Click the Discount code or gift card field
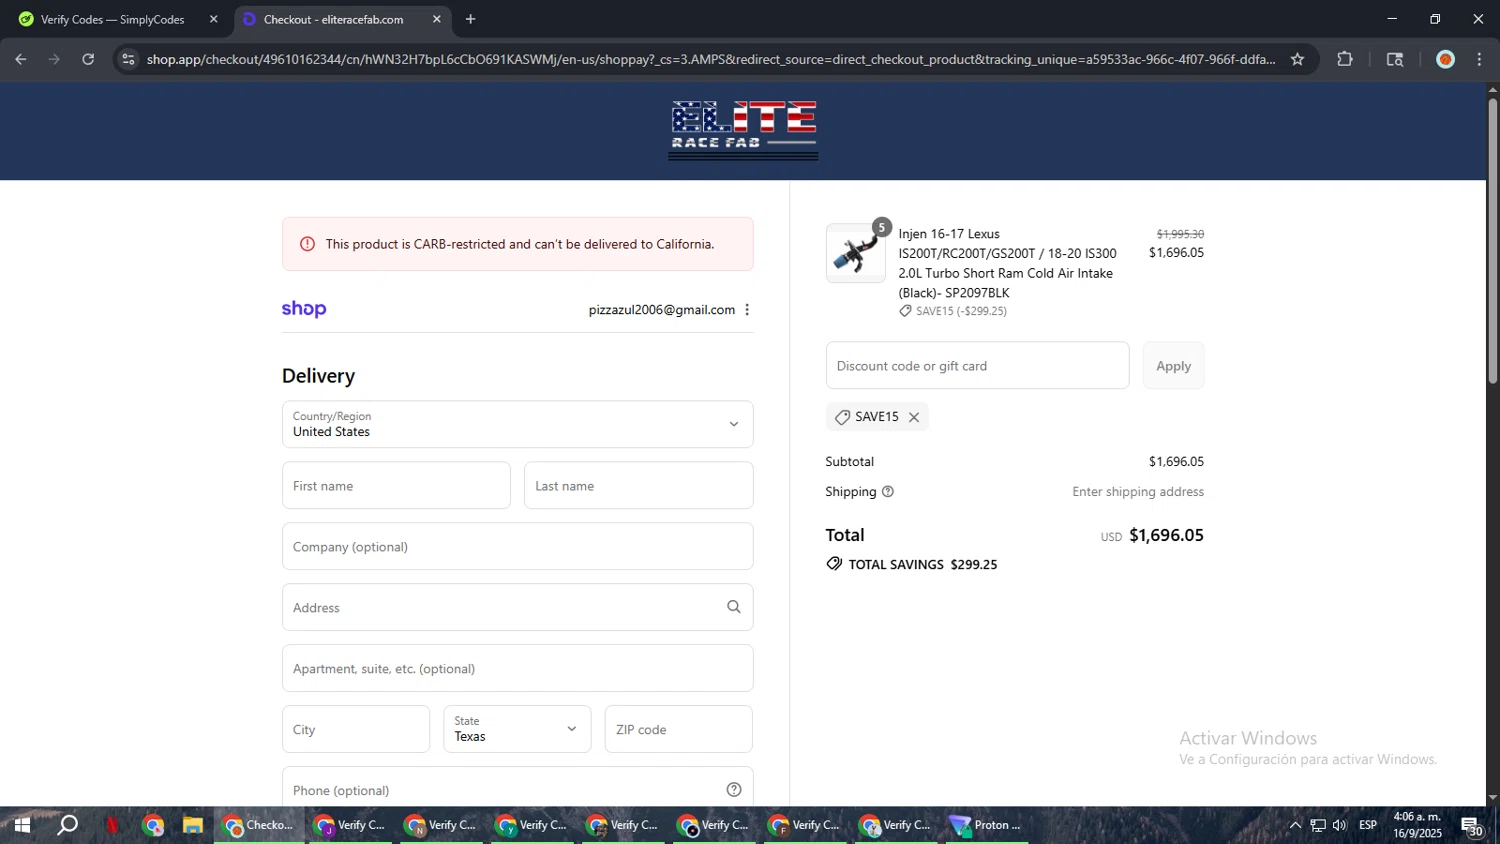1500x844 pixels. pos(977,365)
